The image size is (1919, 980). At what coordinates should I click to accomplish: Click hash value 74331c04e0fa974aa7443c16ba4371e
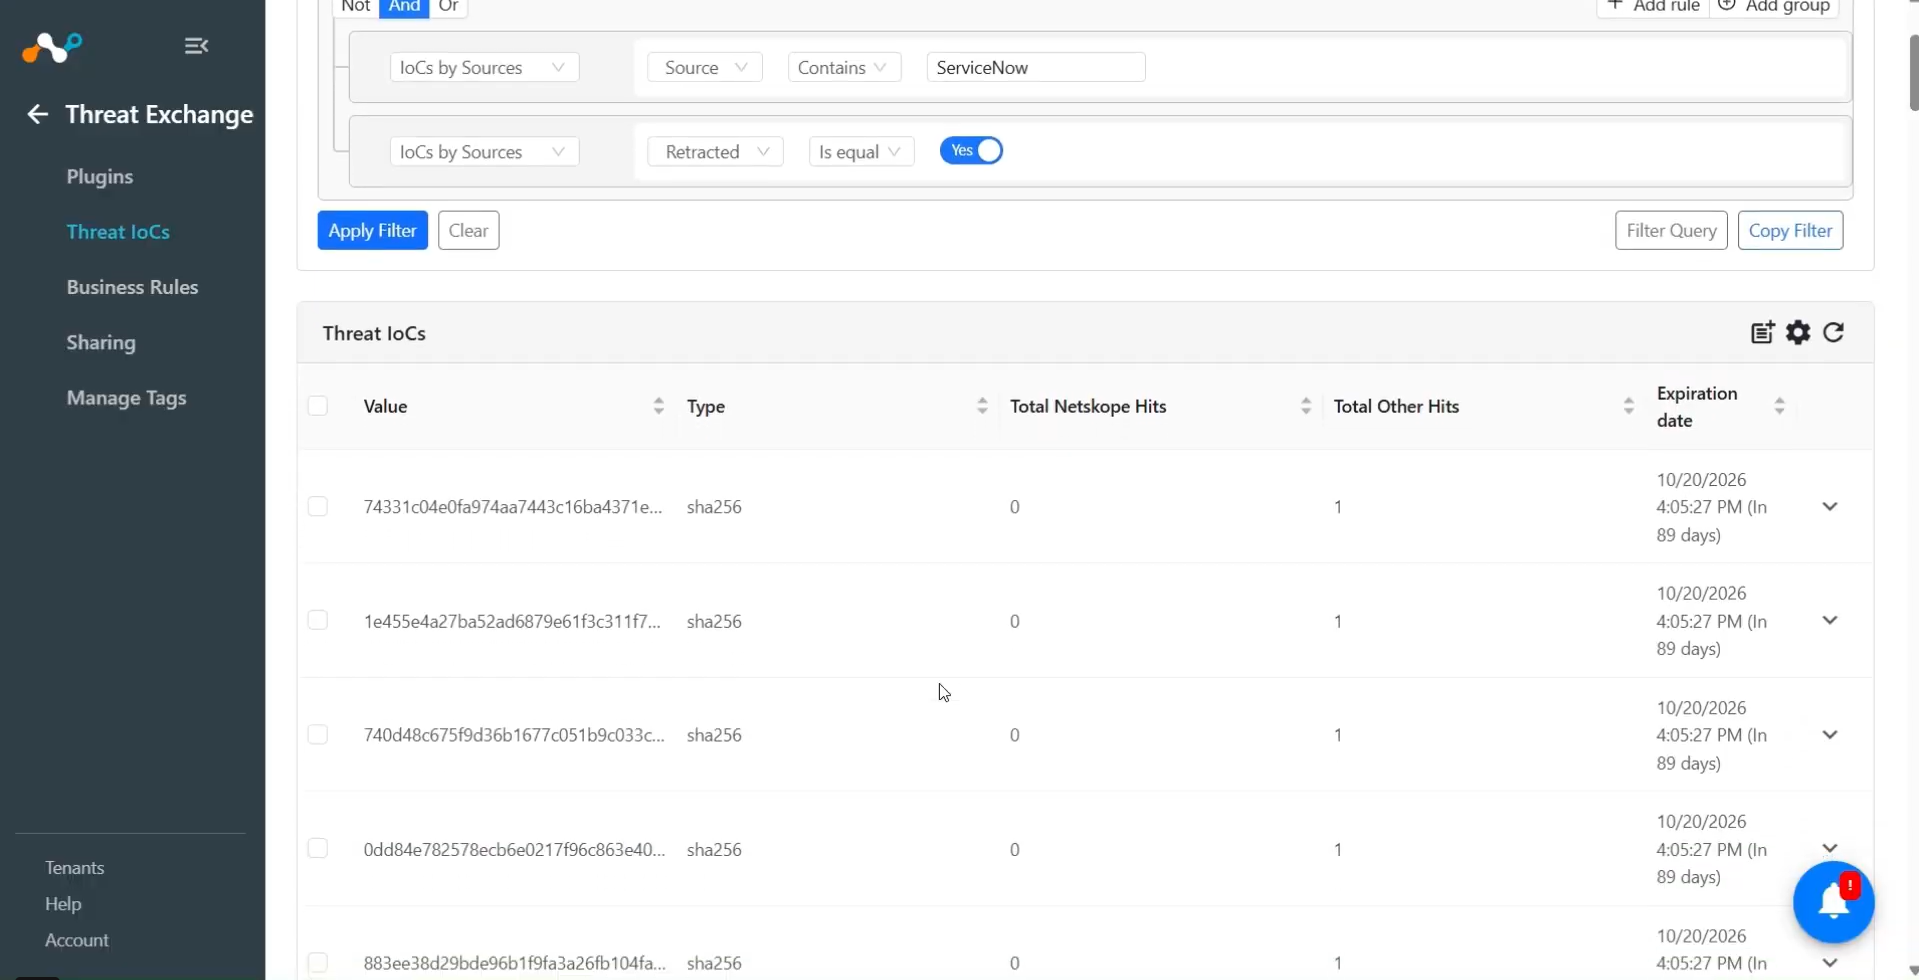(x=513, y=507)
